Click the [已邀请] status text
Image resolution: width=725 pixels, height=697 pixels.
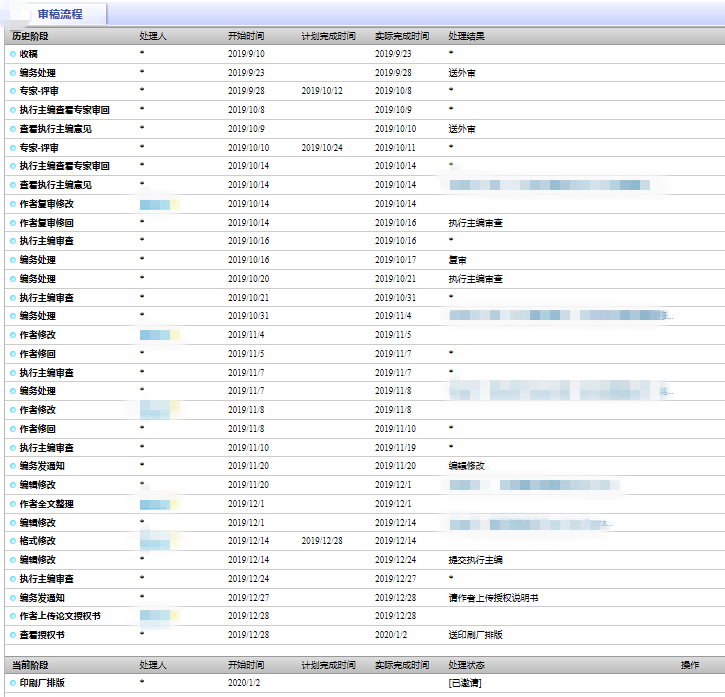[465, 683]
